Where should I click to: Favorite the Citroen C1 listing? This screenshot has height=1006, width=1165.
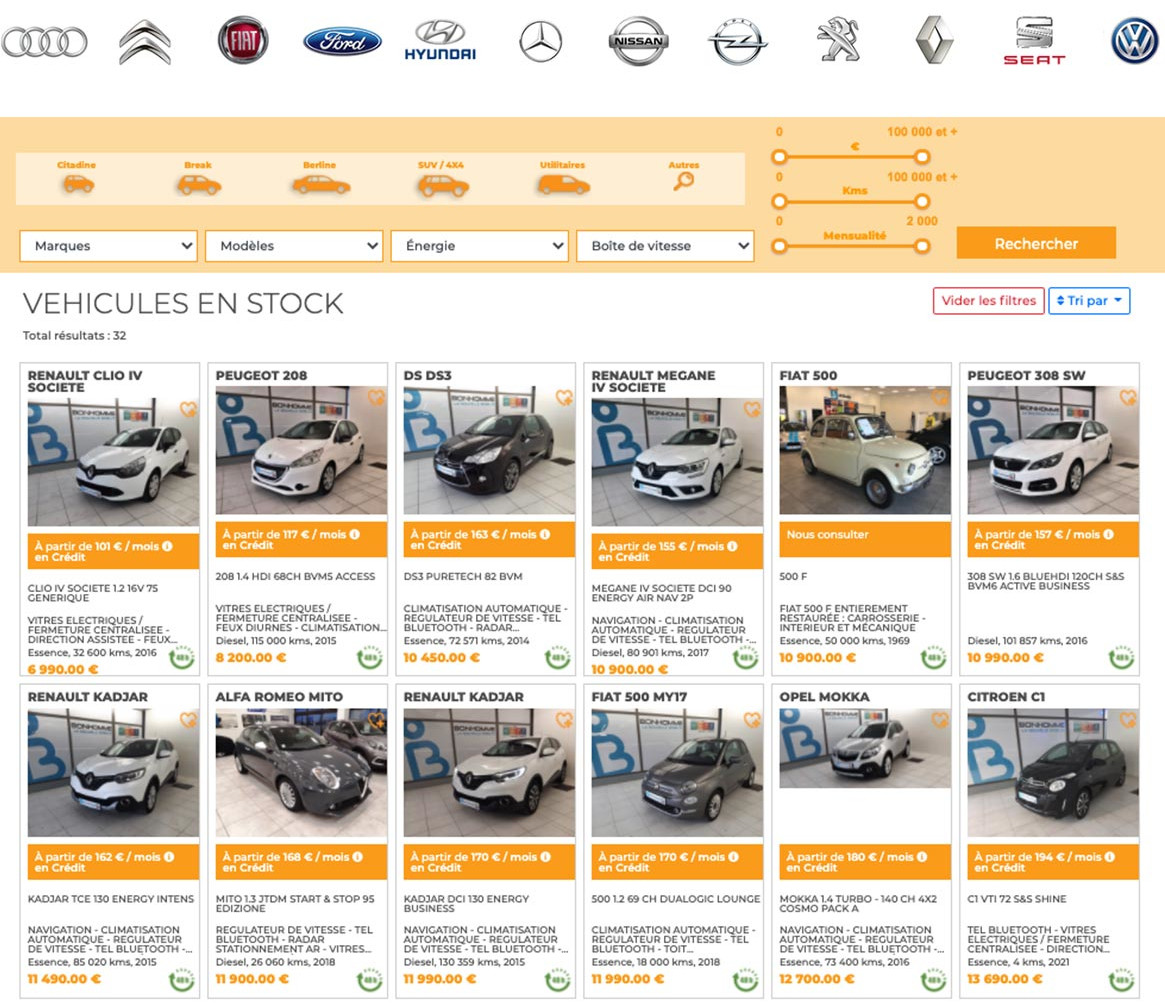pyautogui.click(x=1129, y=719)
